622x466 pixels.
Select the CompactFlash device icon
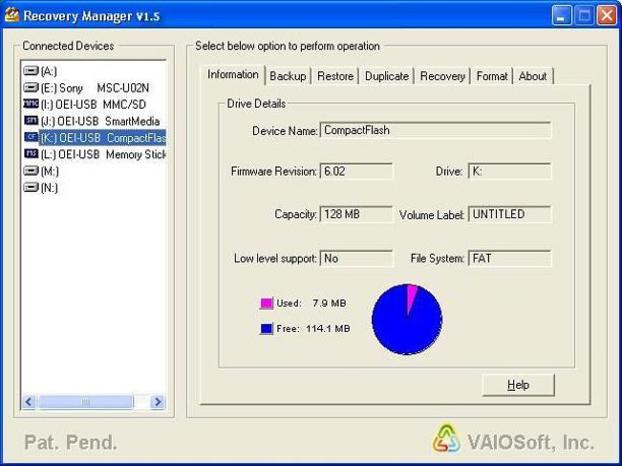click(30, 137)
